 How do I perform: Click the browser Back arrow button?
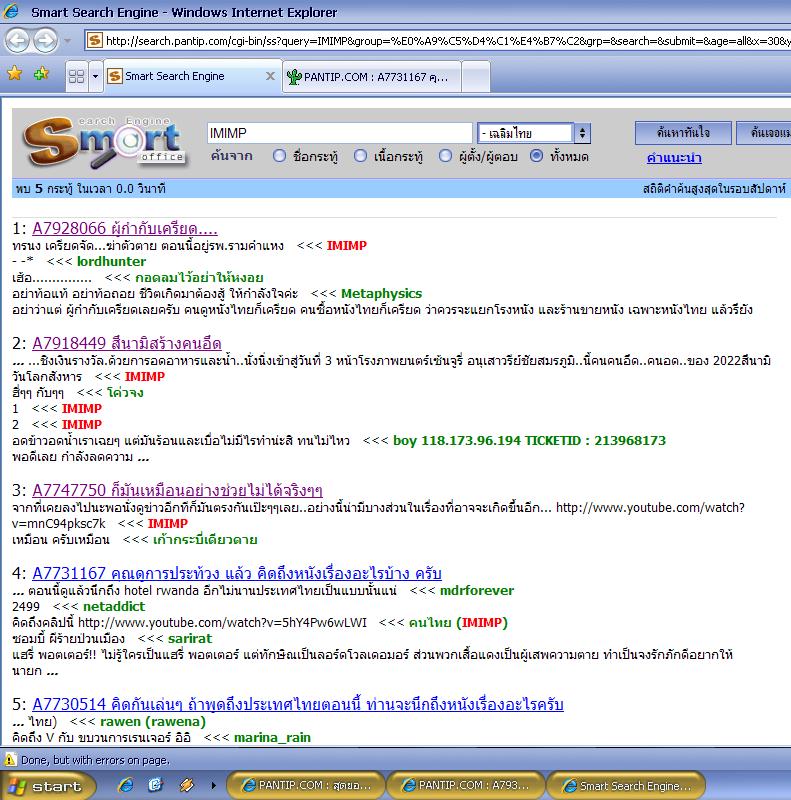pos(18,40)
